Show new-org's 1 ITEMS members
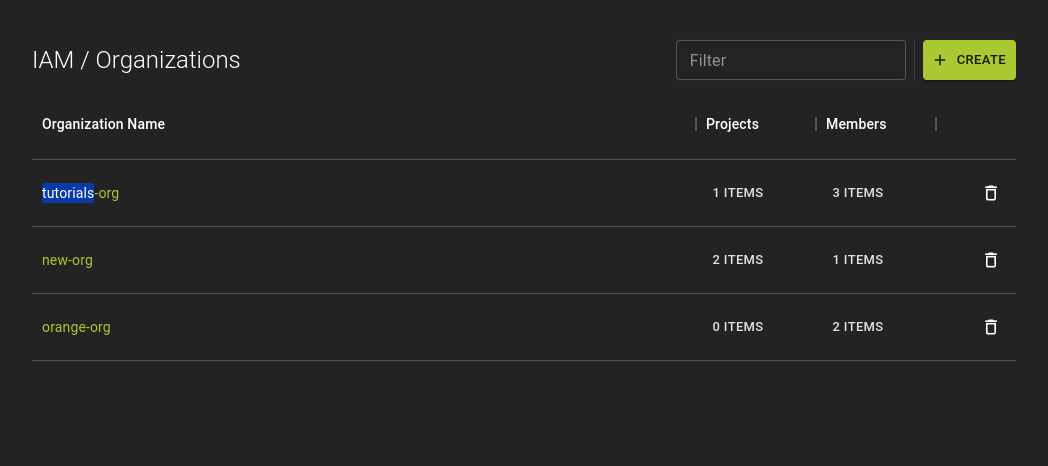The image size is (1048, 466). (858, 260)
